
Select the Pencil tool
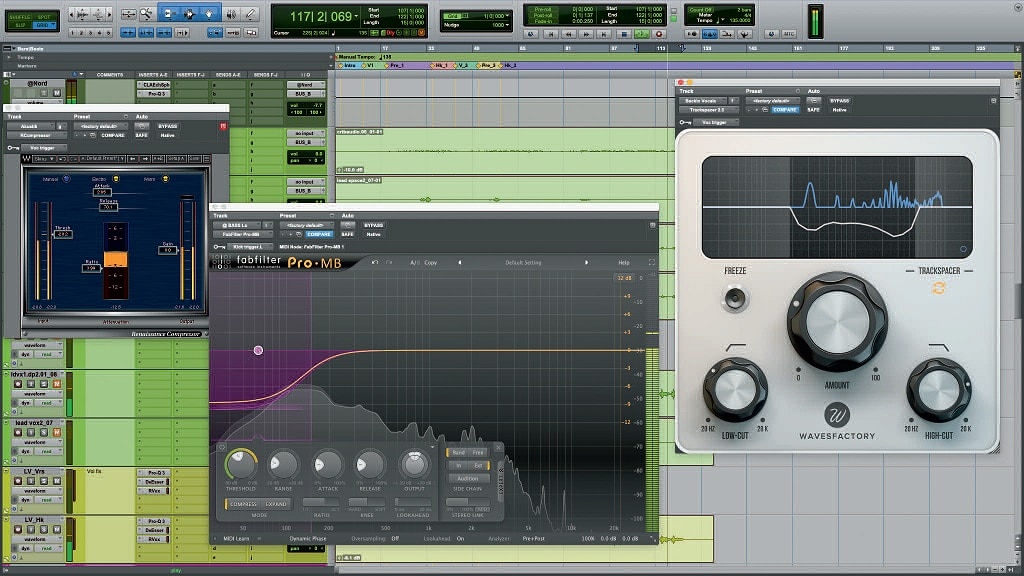point(249,14)
